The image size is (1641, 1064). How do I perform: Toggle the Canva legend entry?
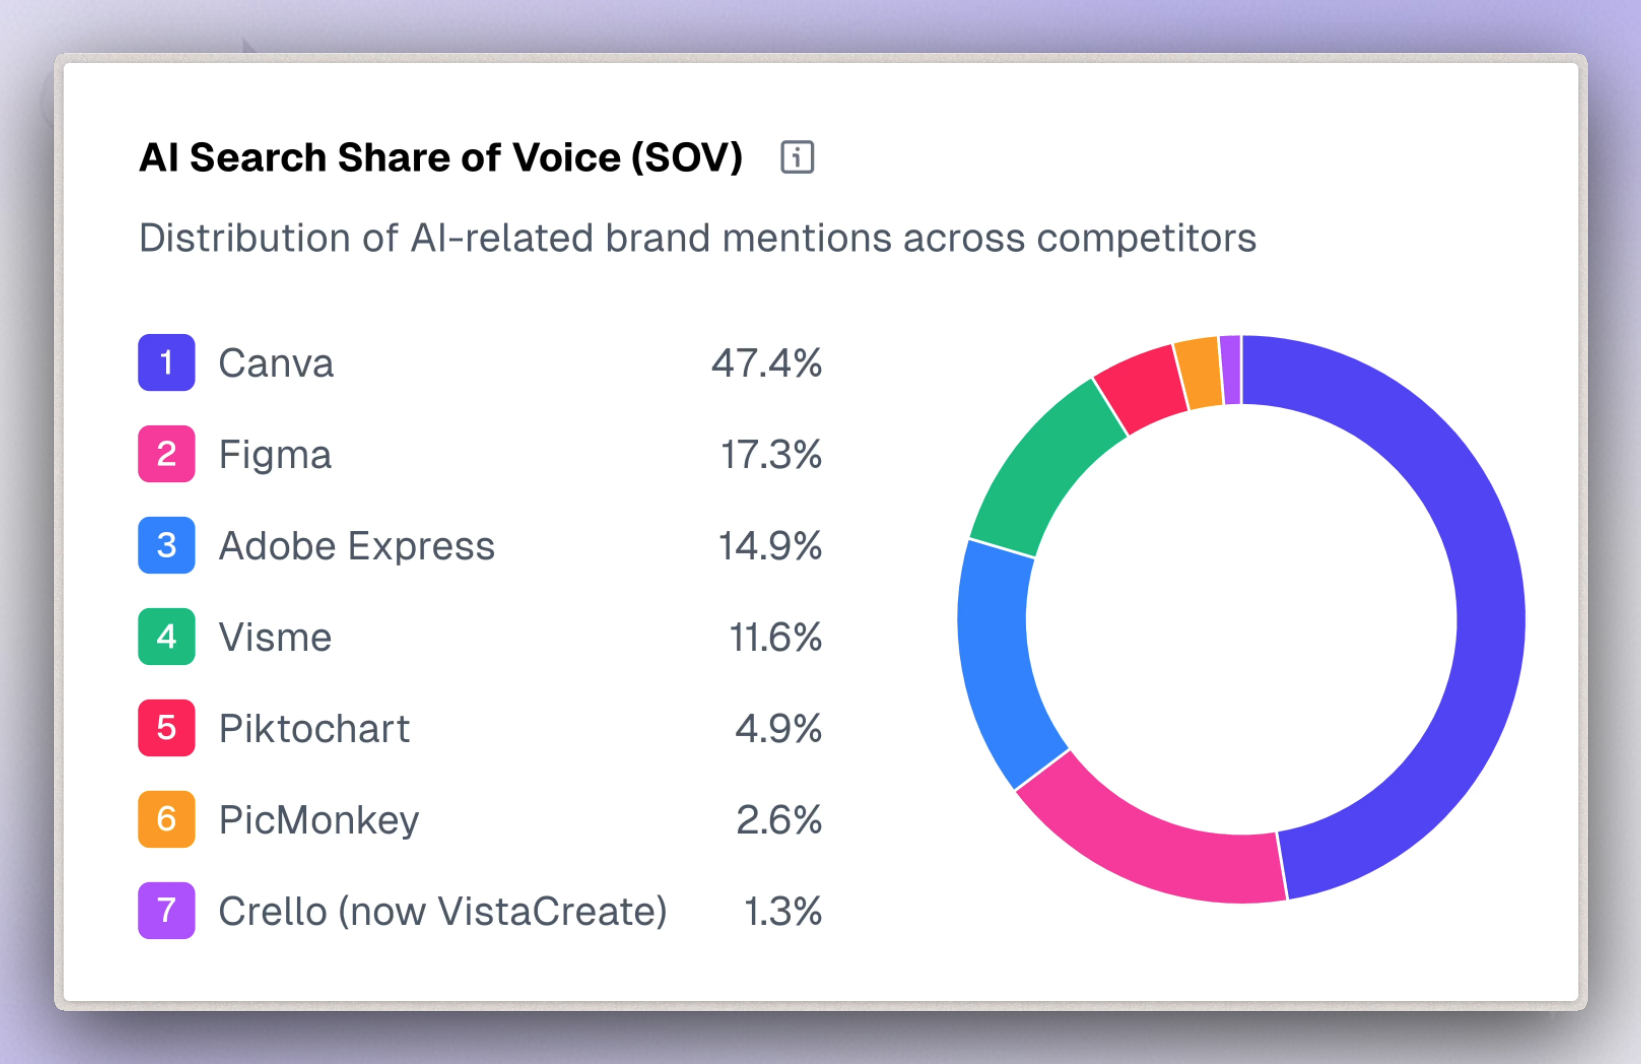276,363
